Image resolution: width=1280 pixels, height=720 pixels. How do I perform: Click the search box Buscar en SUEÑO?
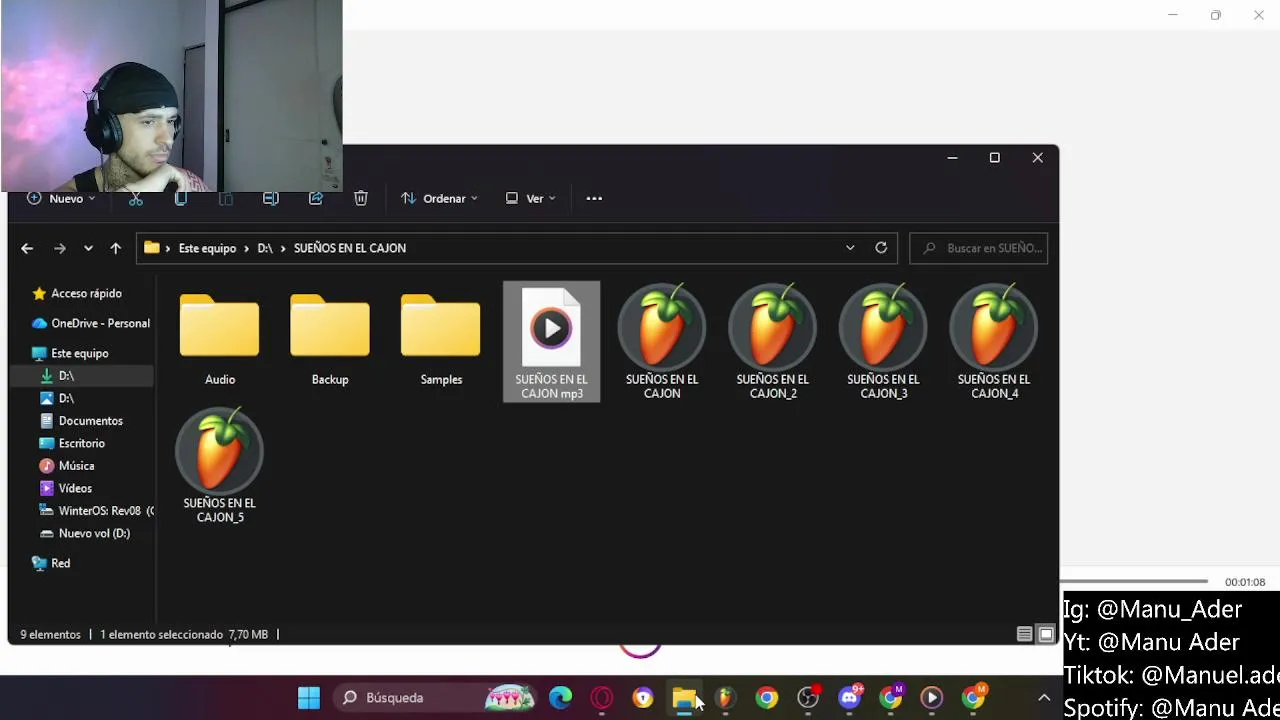[979, 248]
